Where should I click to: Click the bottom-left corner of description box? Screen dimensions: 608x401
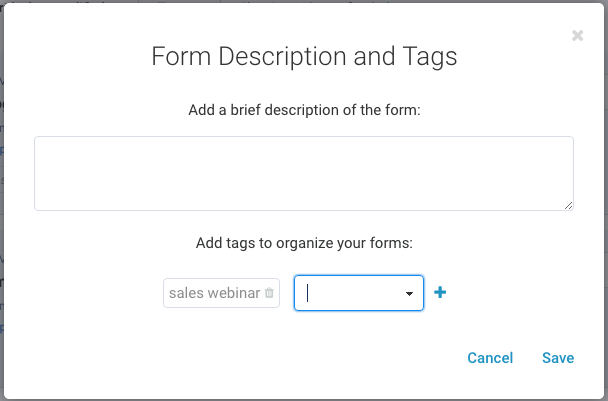[x=38, y=206]
